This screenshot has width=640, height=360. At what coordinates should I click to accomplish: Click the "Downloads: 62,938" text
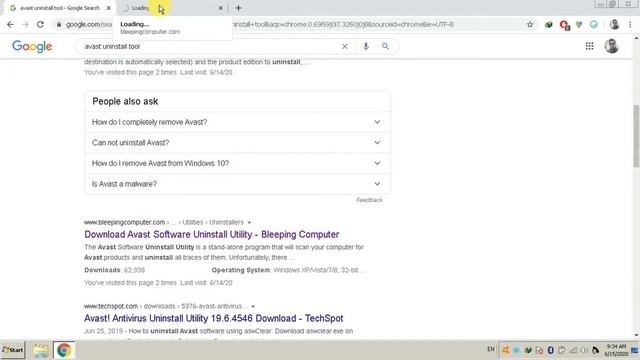[x=114, y=270]
